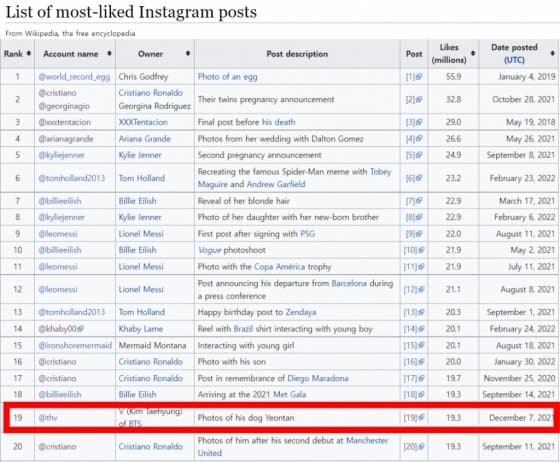Open Diego Maradona link

click(x=318, y=378)
